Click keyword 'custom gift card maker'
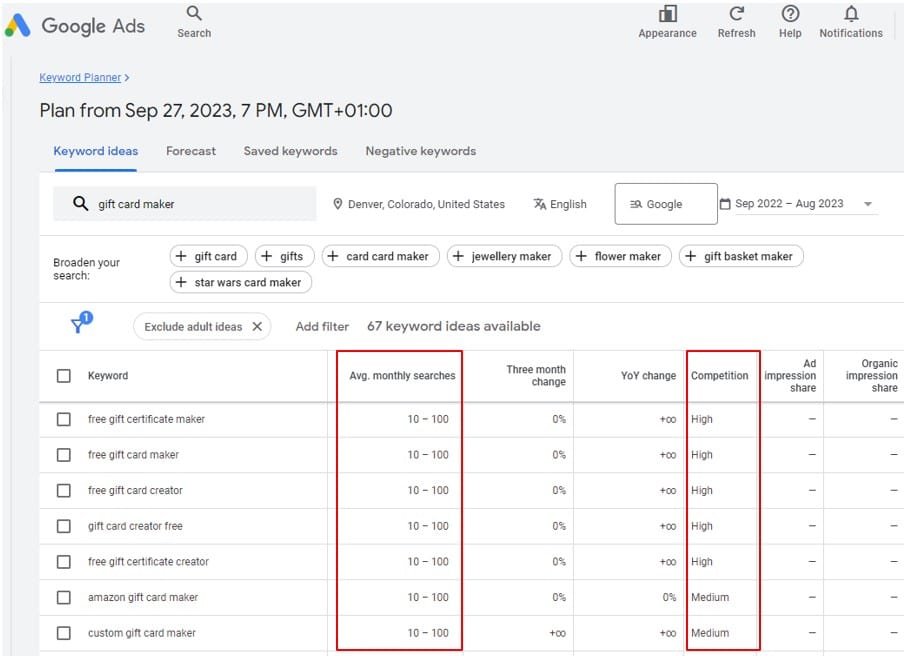 point(142,633)
